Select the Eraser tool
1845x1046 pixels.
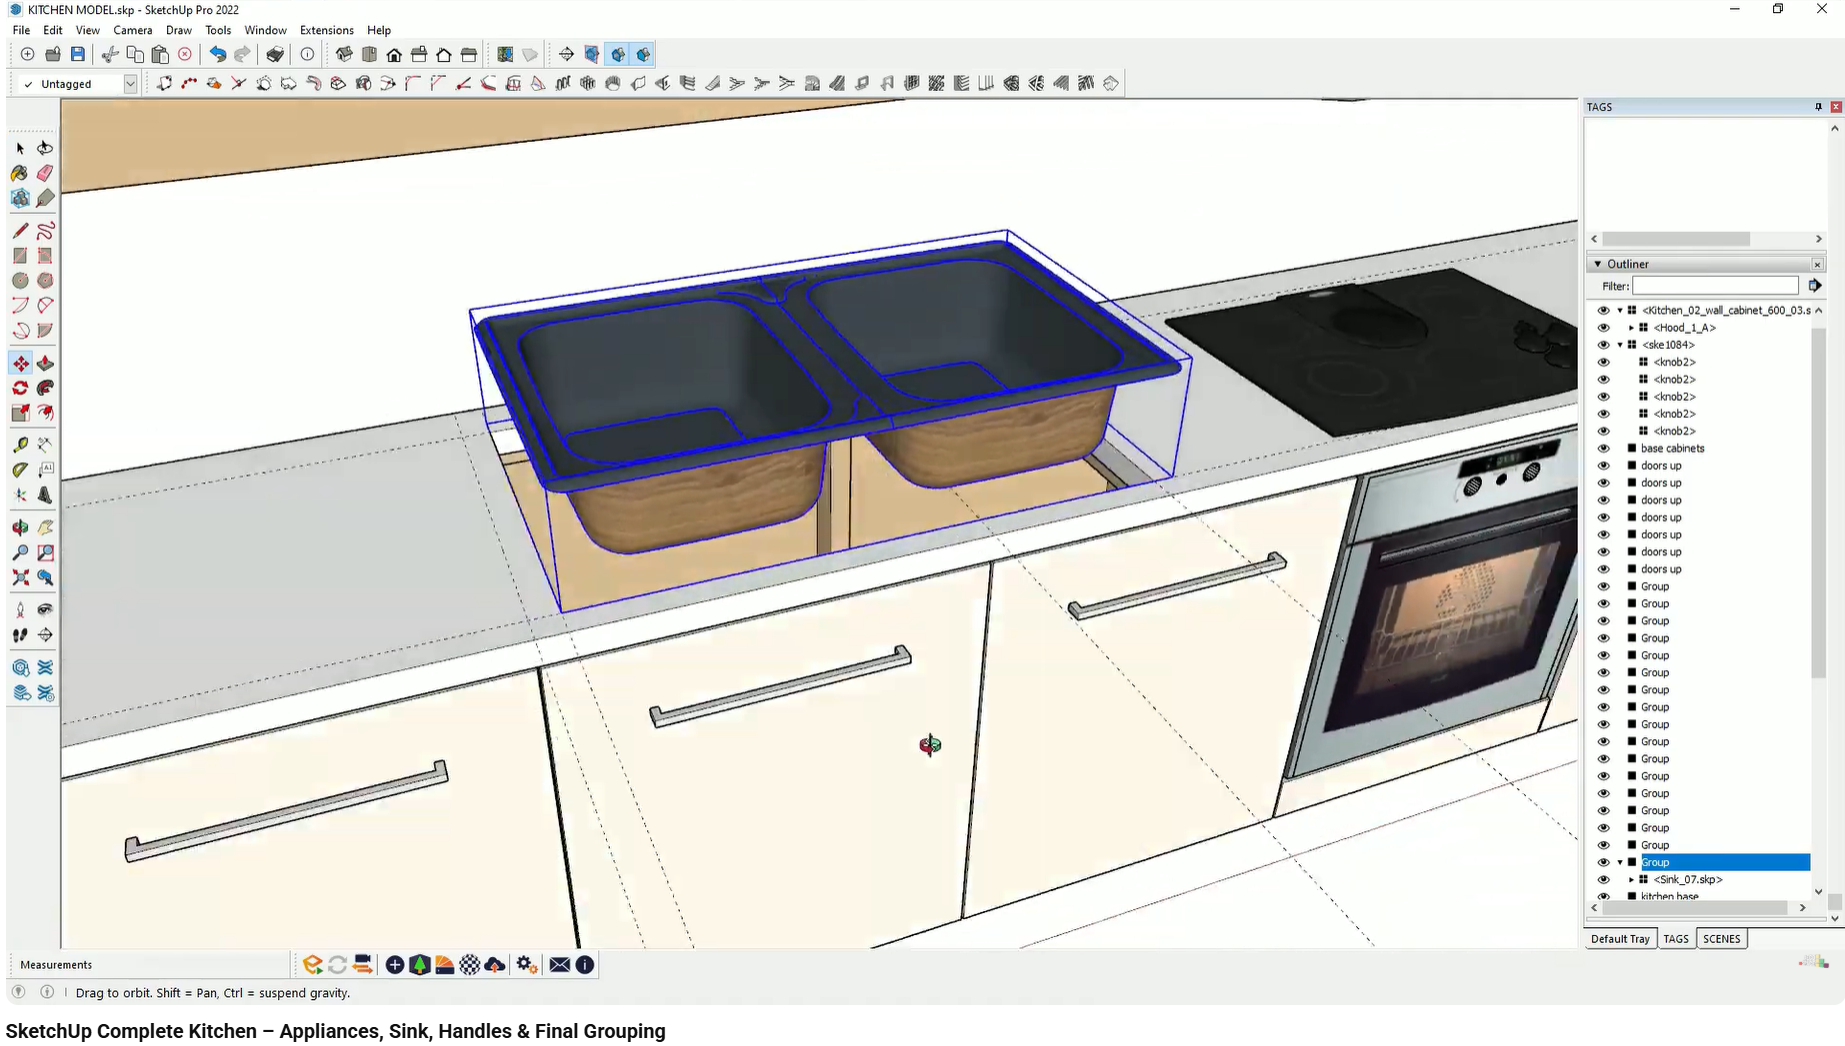(45, 173)
